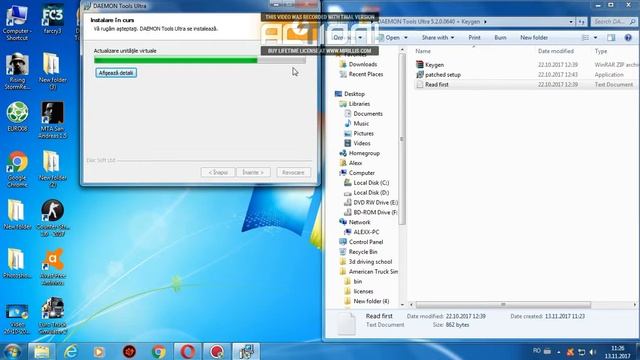Toggle the Explorer preview pane icon
The width and height of the screenshot is (640, 360).
click(611, 38)
